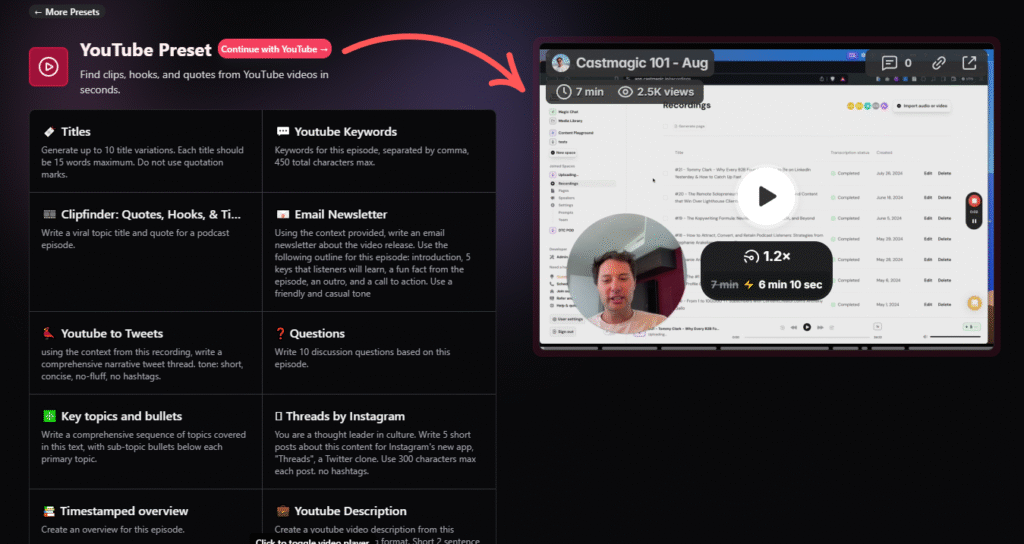Image resolution: width=1024 pixels, height=544 pixels.
Task: Copy video link with chain icon
Action: 938,63
